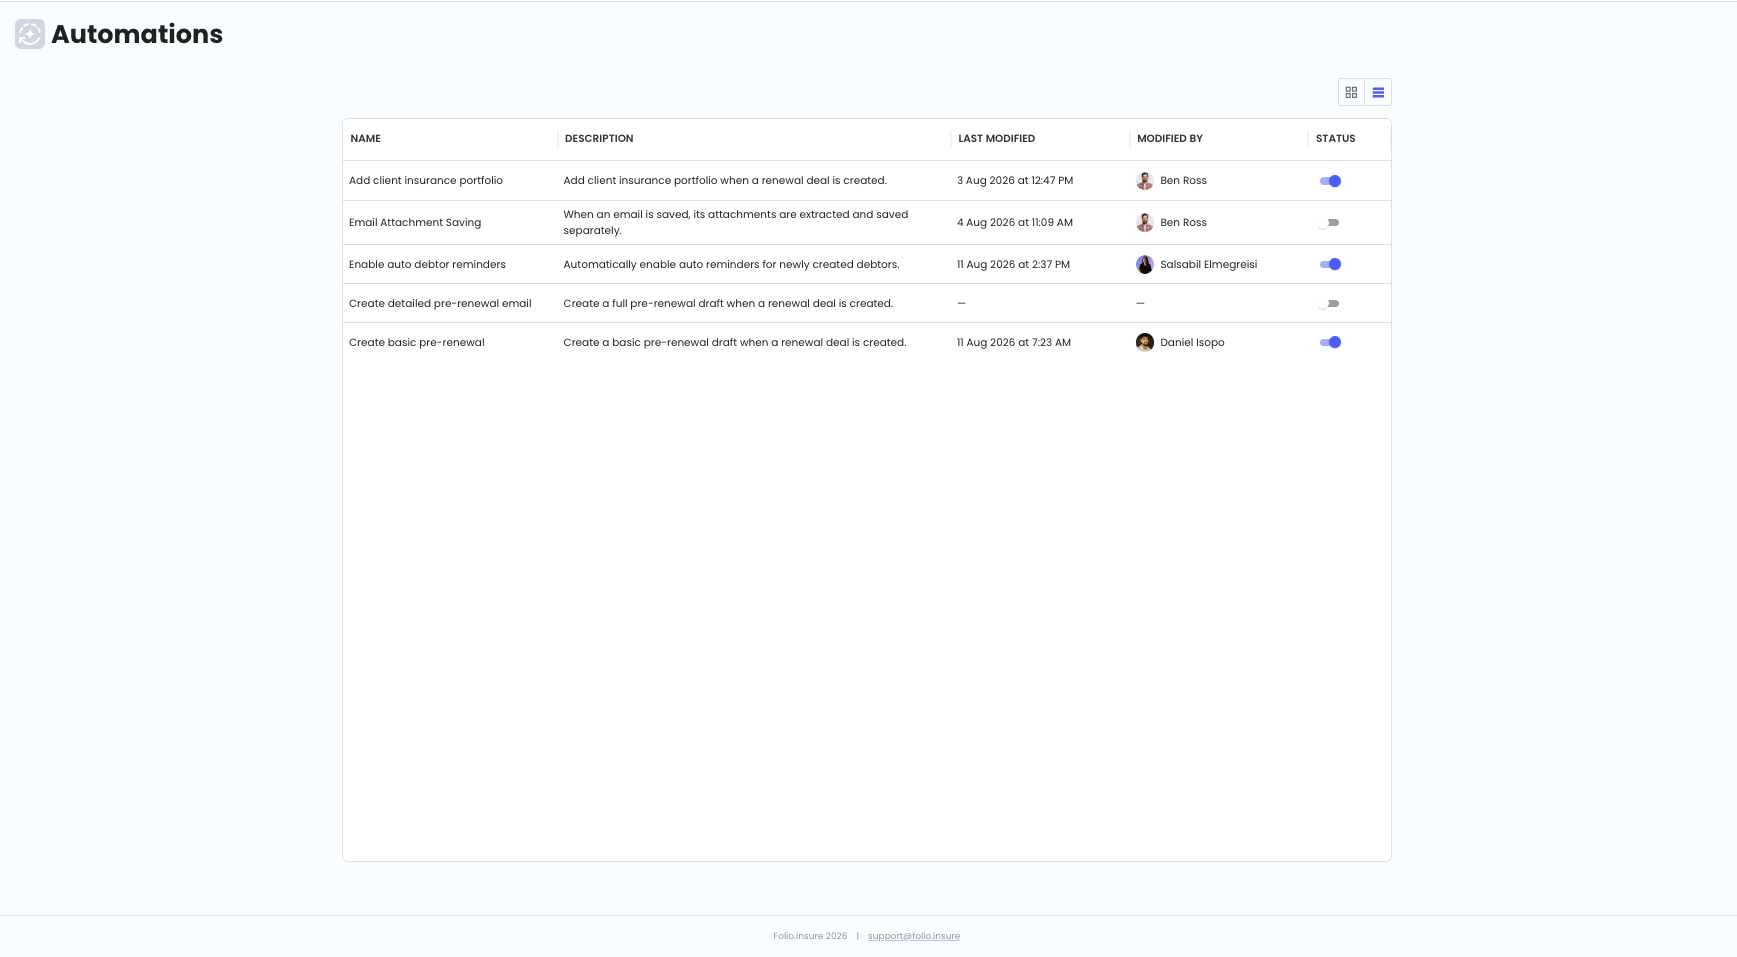Viewport: 1737px width, 957px height.
Task: Click the STATUS column header
Action: click(x=1336, y=139)
